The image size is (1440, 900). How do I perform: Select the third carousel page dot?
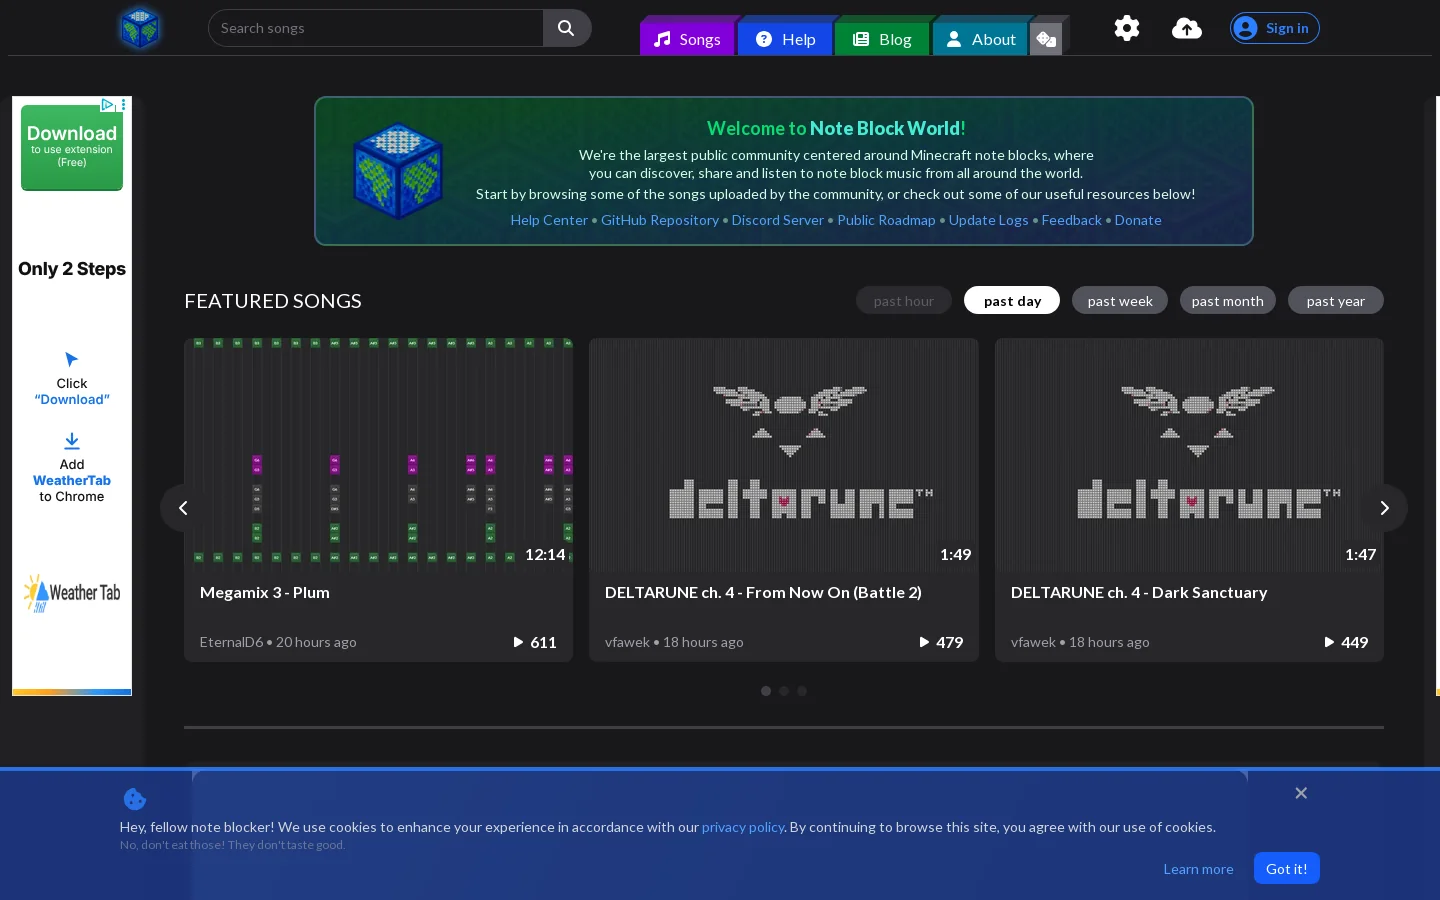coord(802,691)
